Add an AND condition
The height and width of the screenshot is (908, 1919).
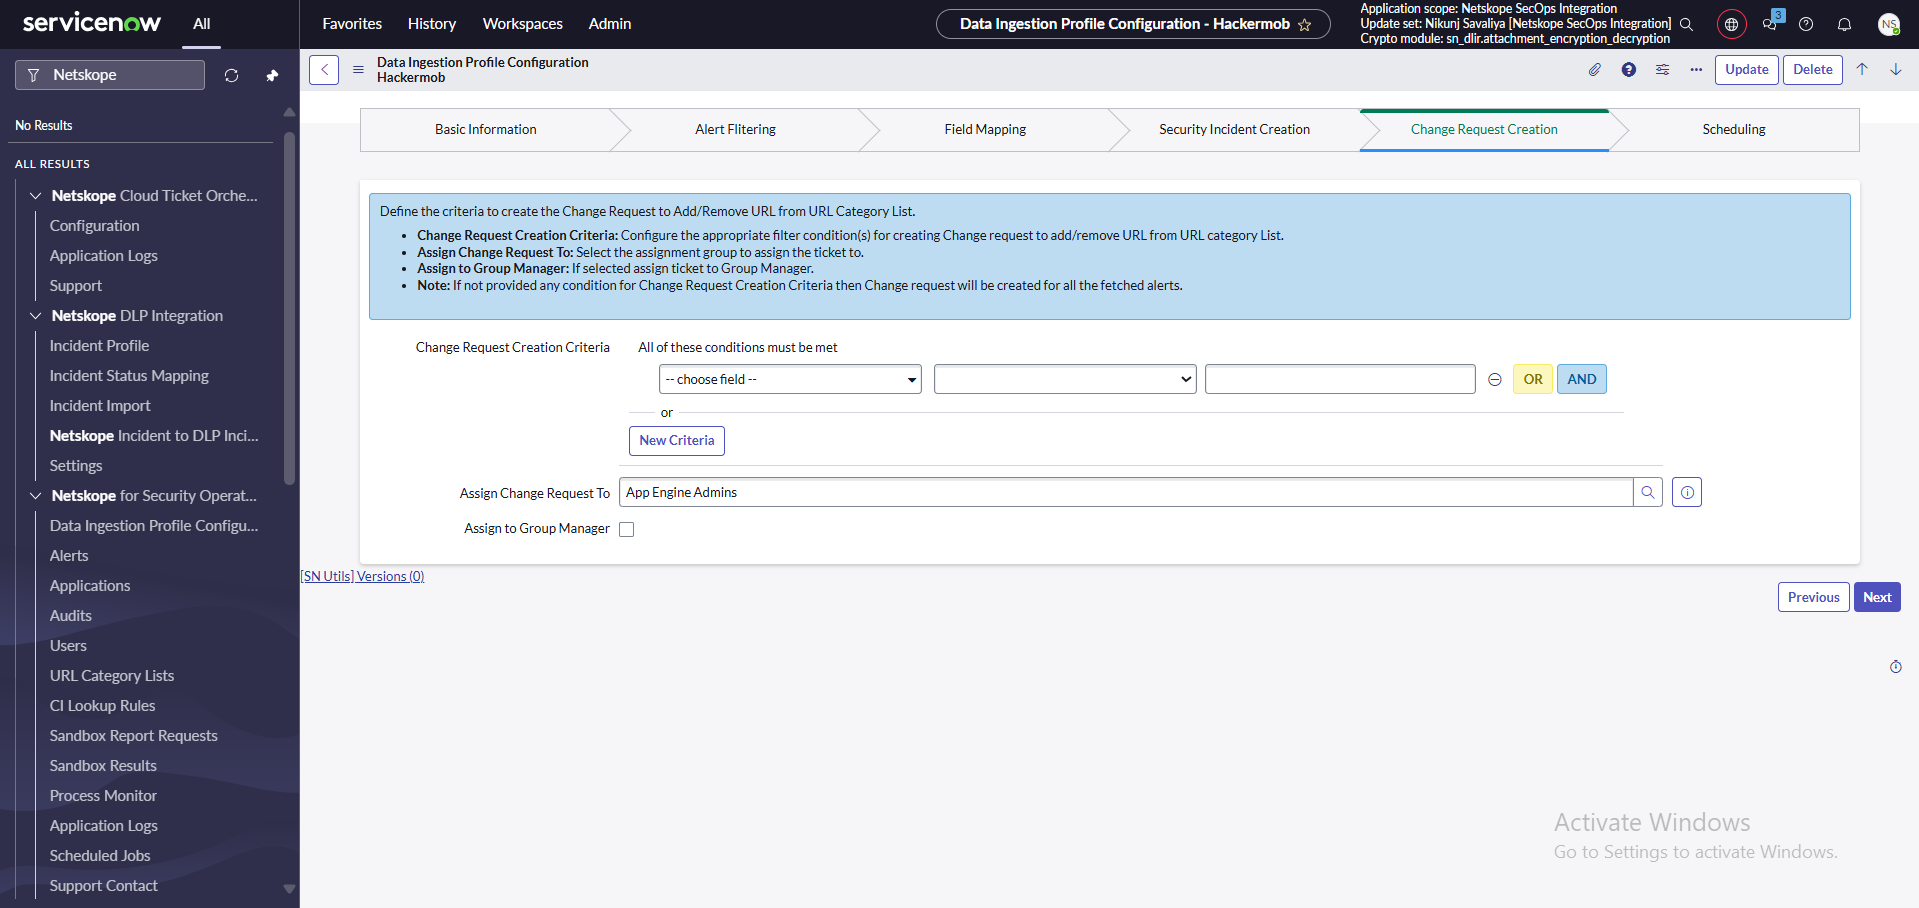1582,379
